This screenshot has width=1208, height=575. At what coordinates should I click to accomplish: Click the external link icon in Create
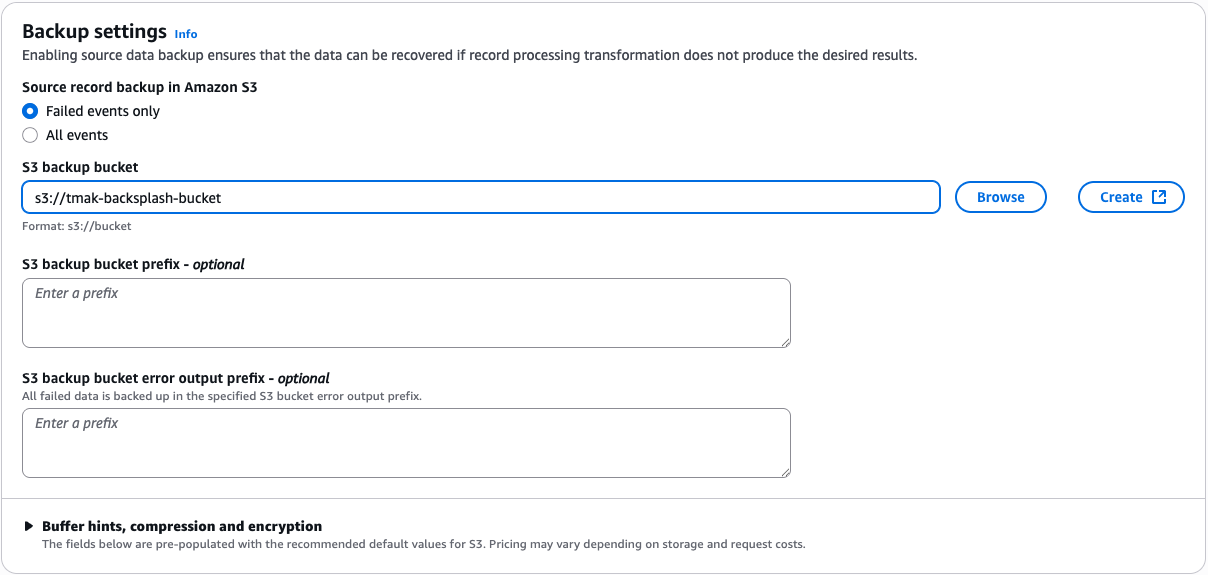(x=1159, y=197)
